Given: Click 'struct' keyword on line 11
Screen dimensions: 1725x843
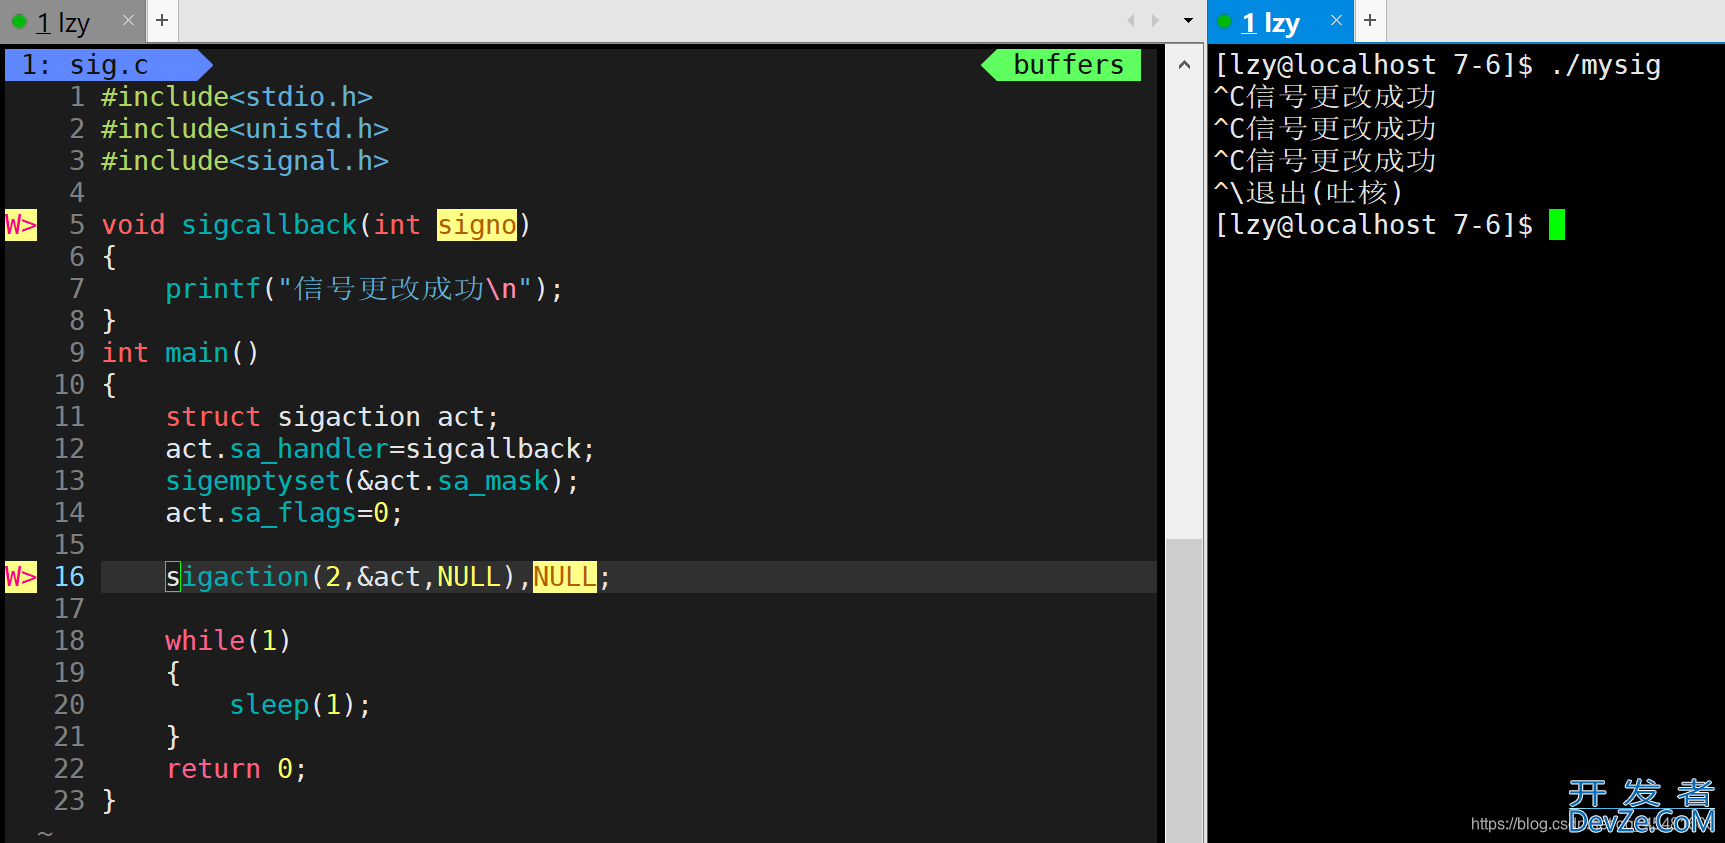Looking at the screenshot, I should click(x=213, y=417).
